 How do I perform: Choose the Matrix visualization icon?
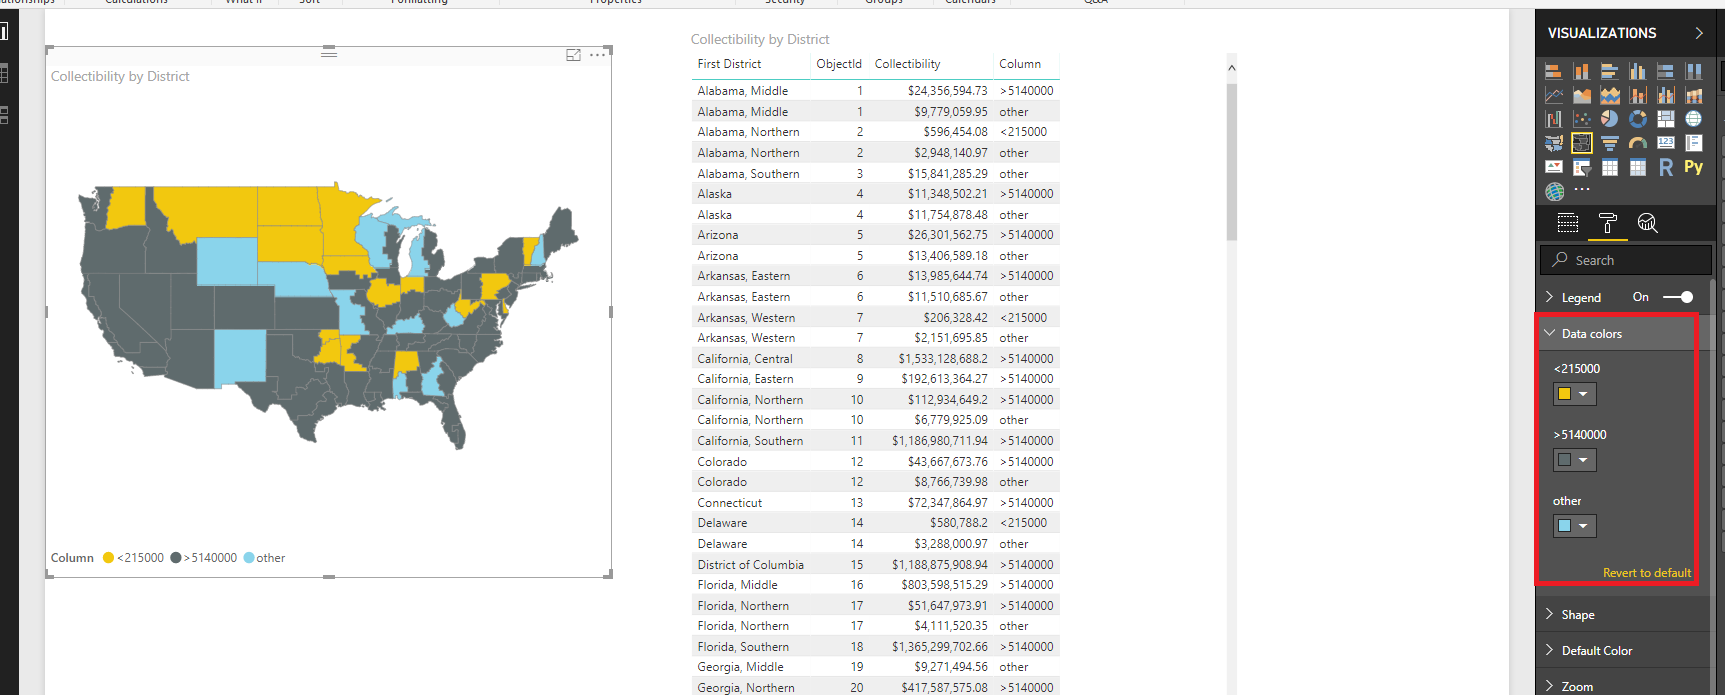(x=1637, y=167)
